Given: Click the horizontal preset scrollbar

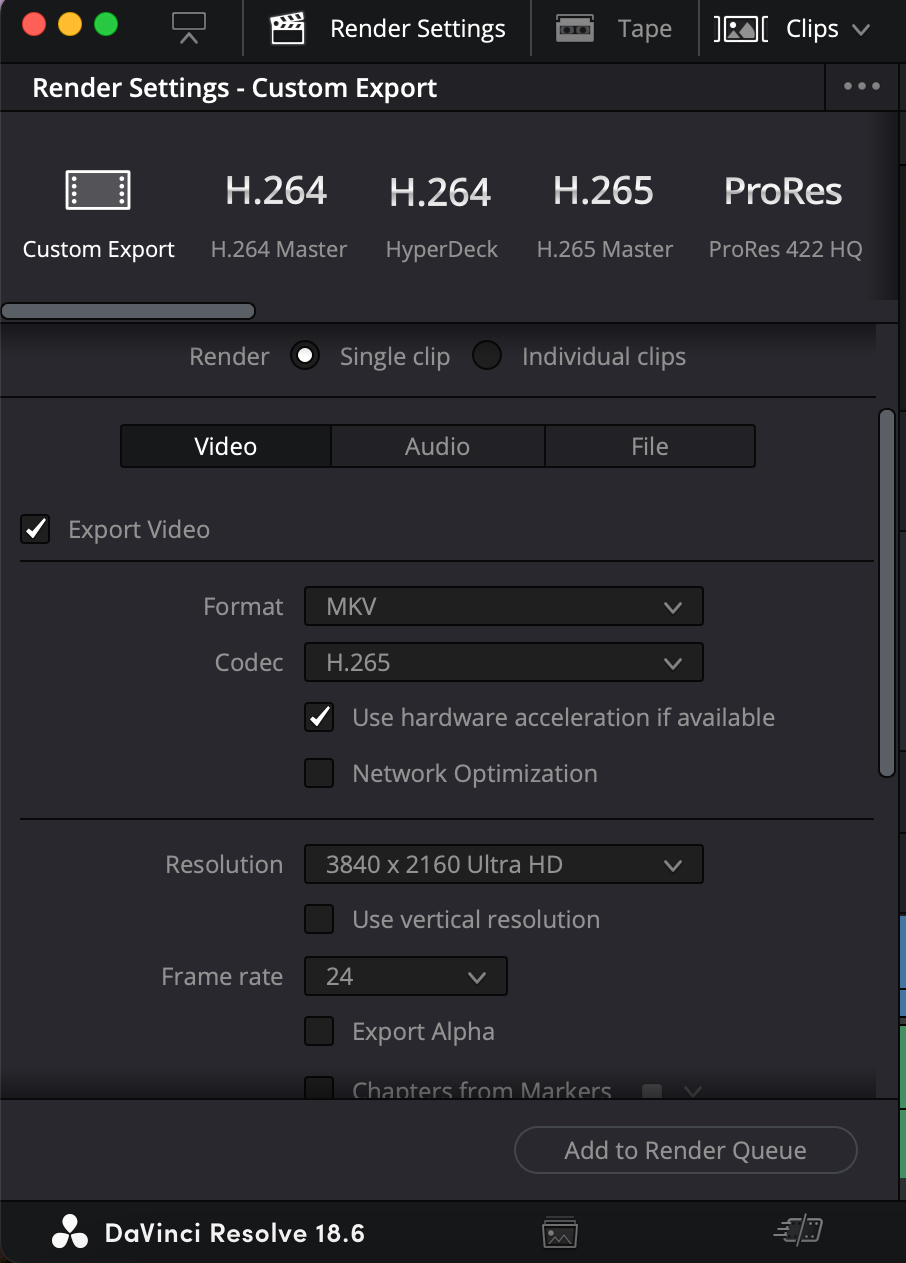Looking at the screenshot, I should (128, 311).
